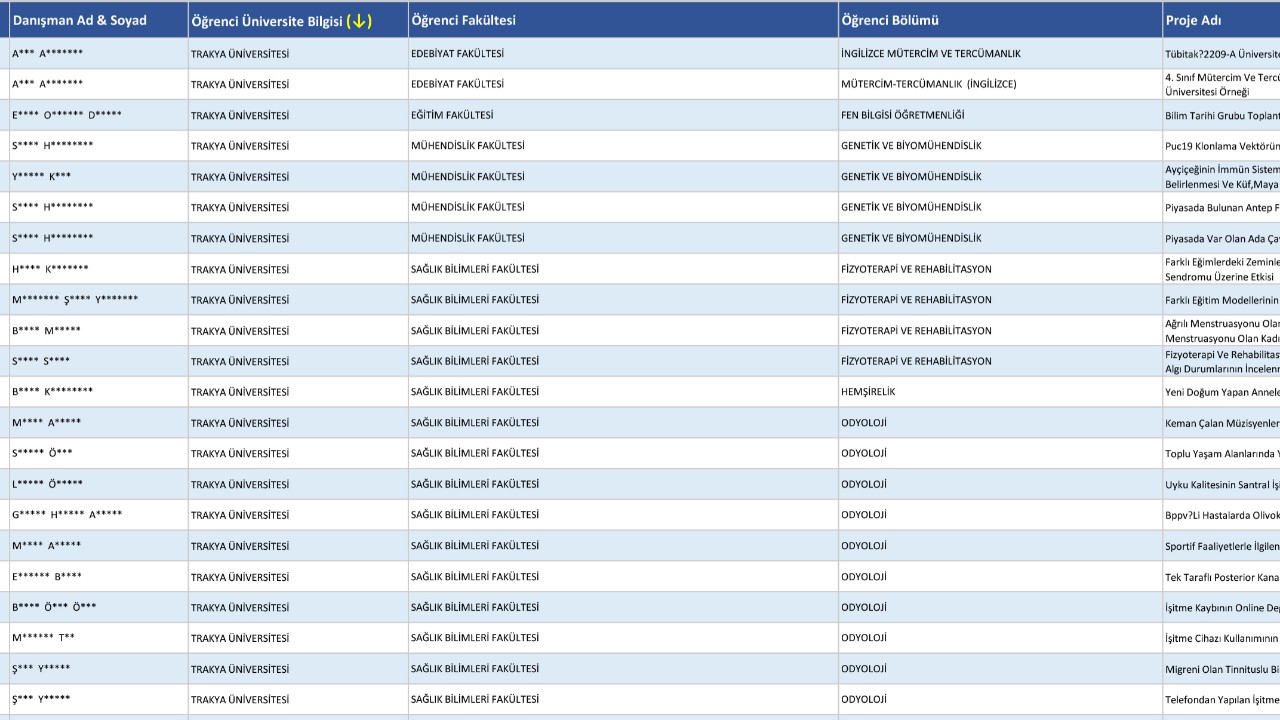
Task: Click advisor name Y***** K***
Action: tap(42, 177)
